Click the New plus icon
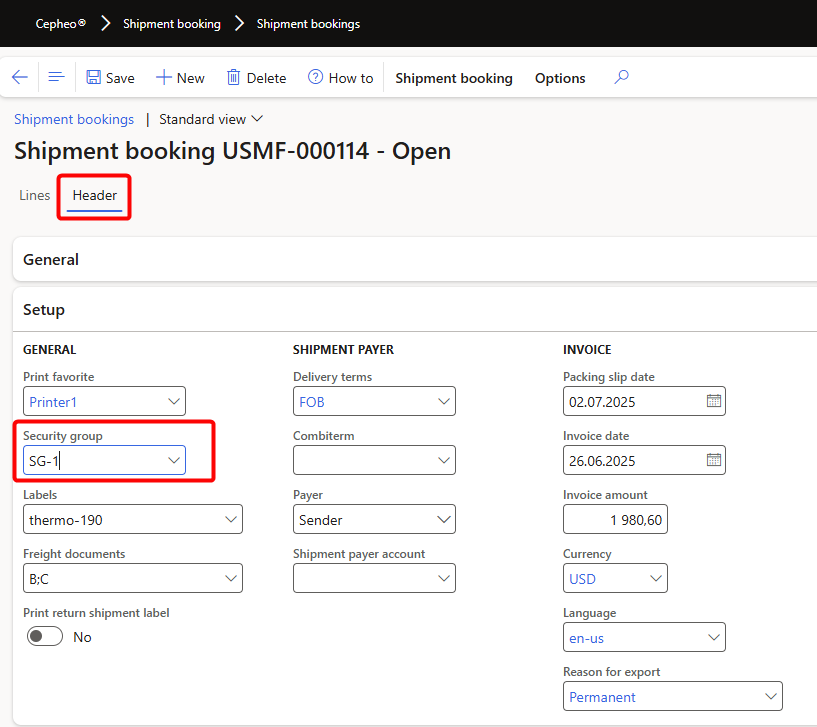The height and width of the screenshot is (727, 817). coord(164,78)
